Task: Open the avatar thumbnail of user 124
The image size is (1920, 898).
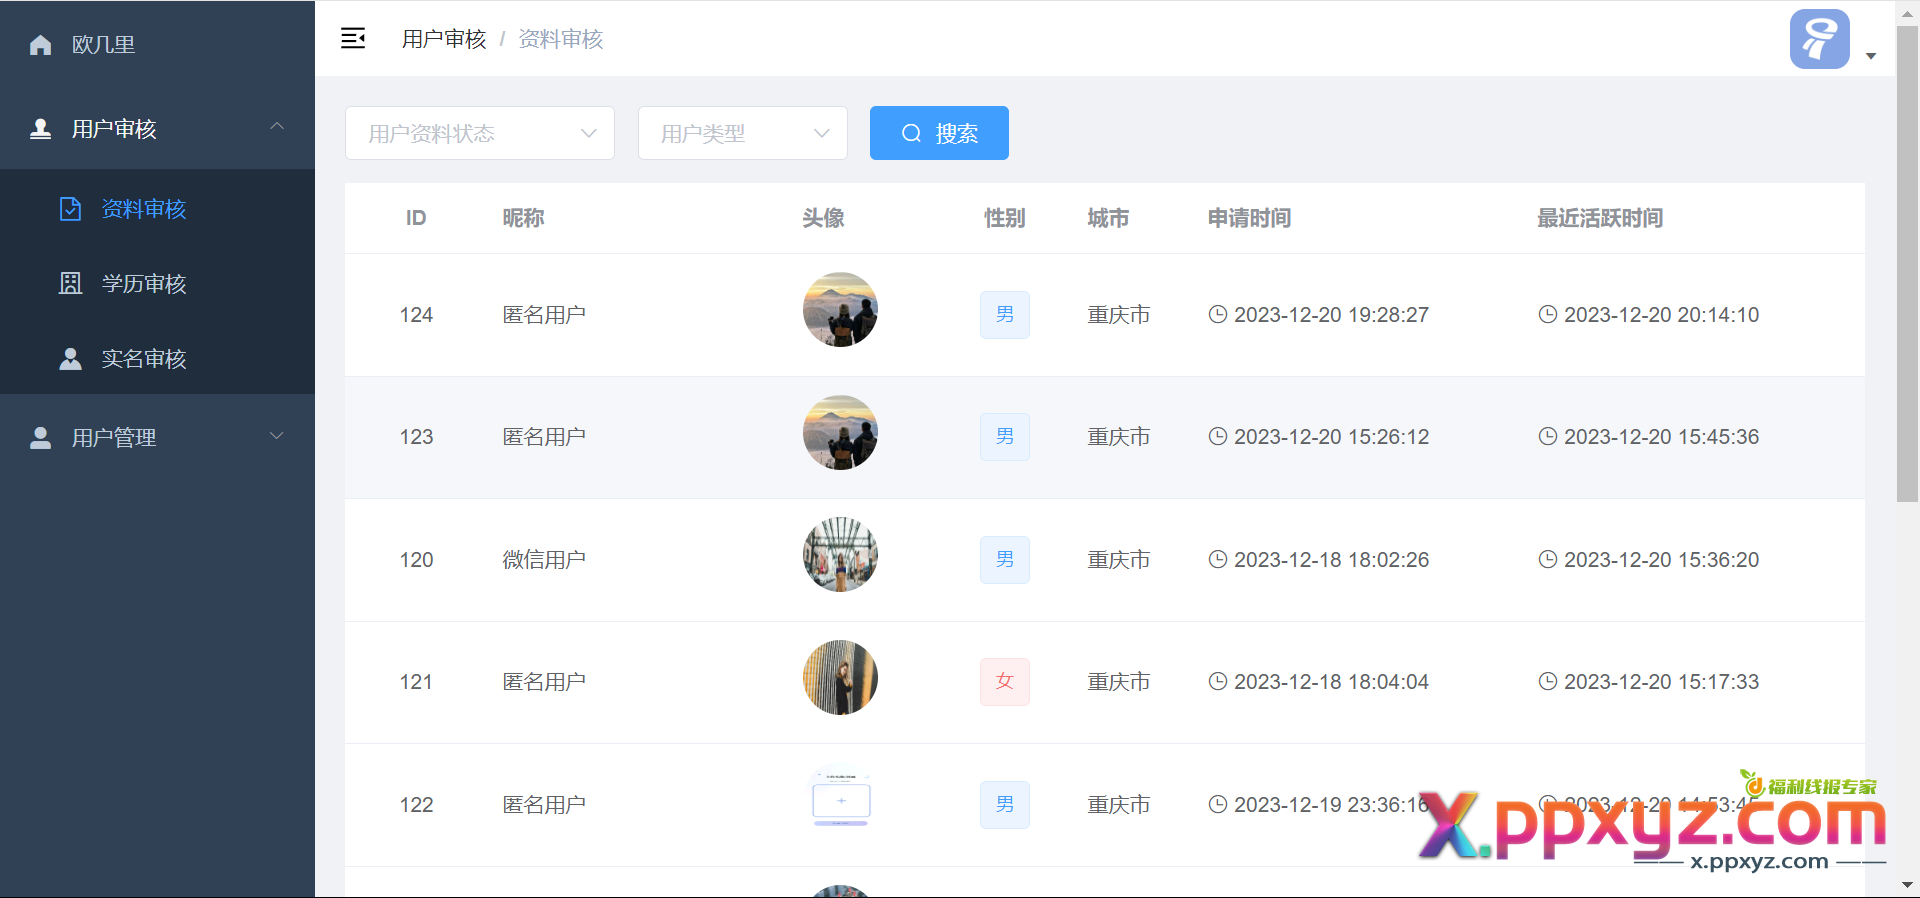Action: (x=840, y=310)
